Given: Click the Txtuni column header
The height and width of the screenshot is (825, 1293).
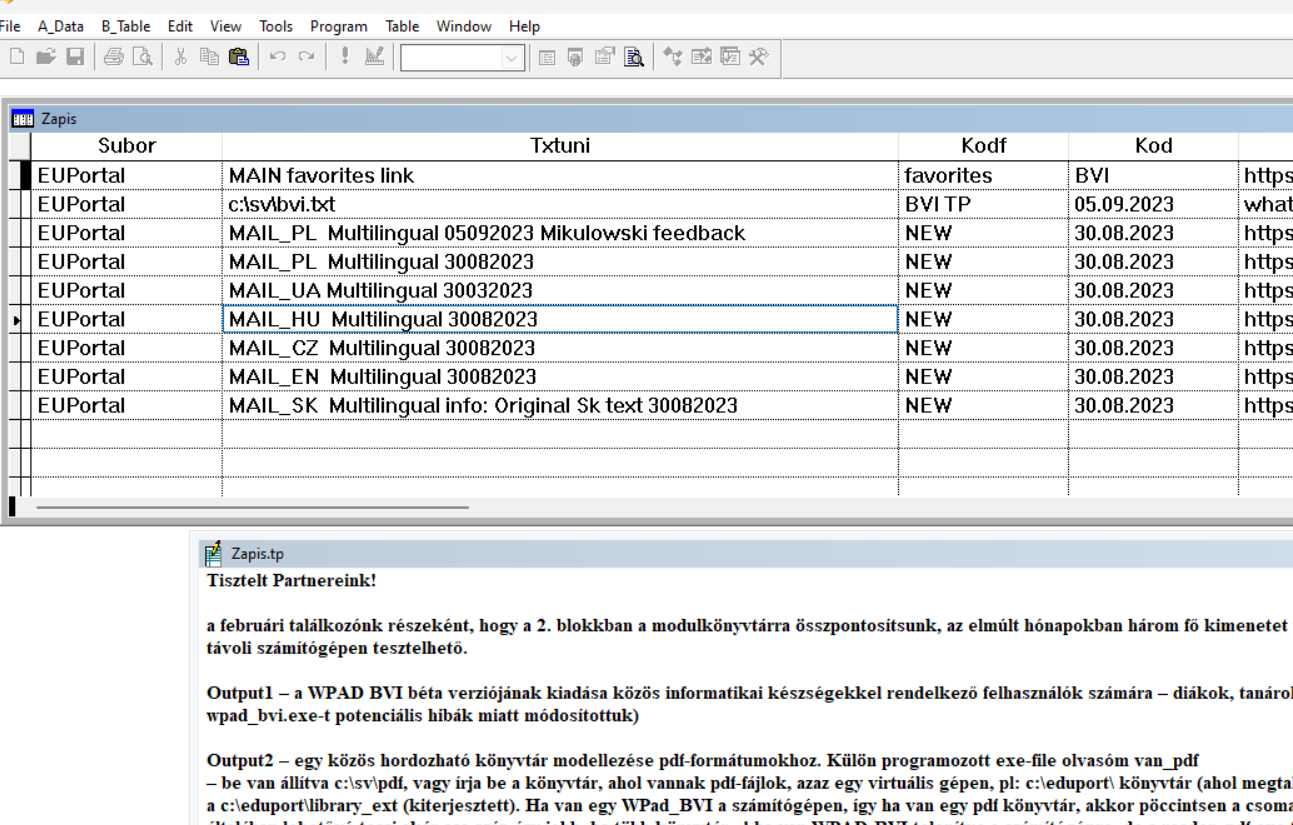Looking at the screenshot, I should click(560, 146).
